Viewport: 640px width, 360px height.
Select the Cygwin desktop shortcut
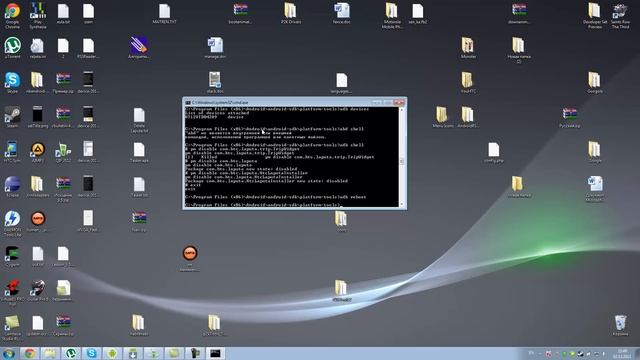coord(12,256)
